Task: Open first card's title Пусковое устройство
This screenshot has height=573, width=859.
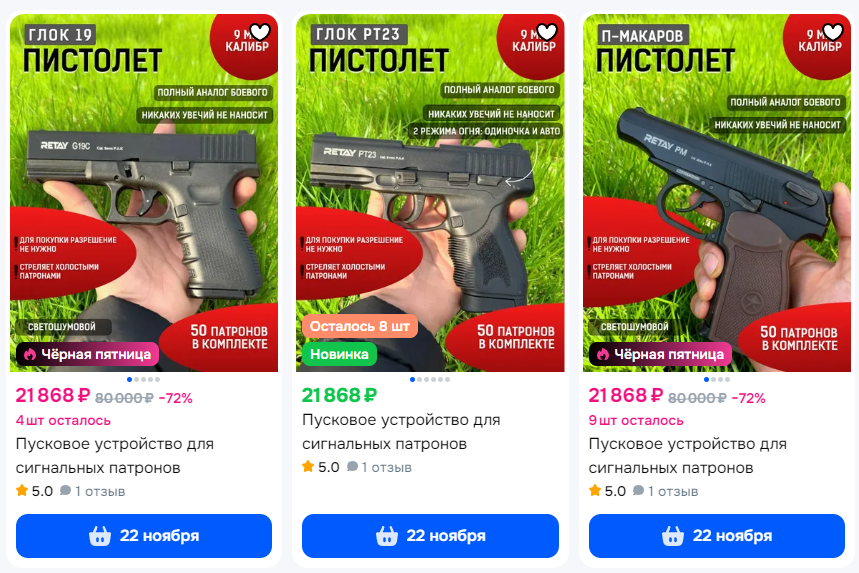Action: pyautogui.click(x=114, y=456)
